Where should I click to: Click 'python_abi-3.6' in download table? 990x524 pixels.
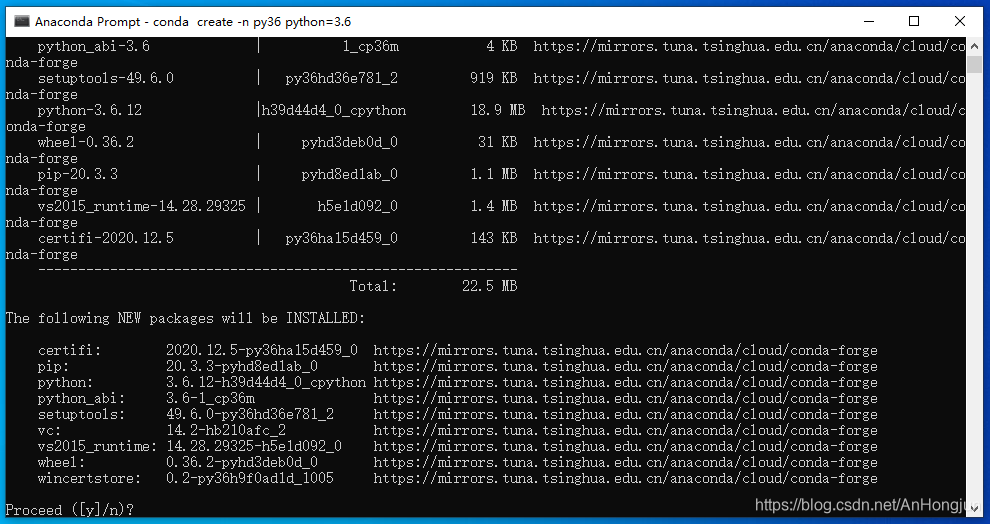pos(93,46)
